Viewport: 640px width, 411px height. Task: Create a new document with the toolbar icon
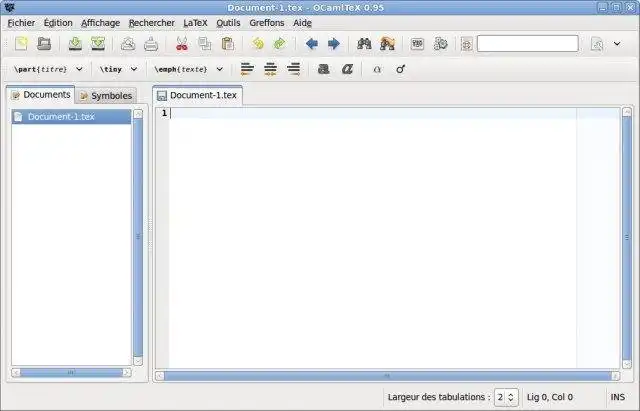(21, 44)
